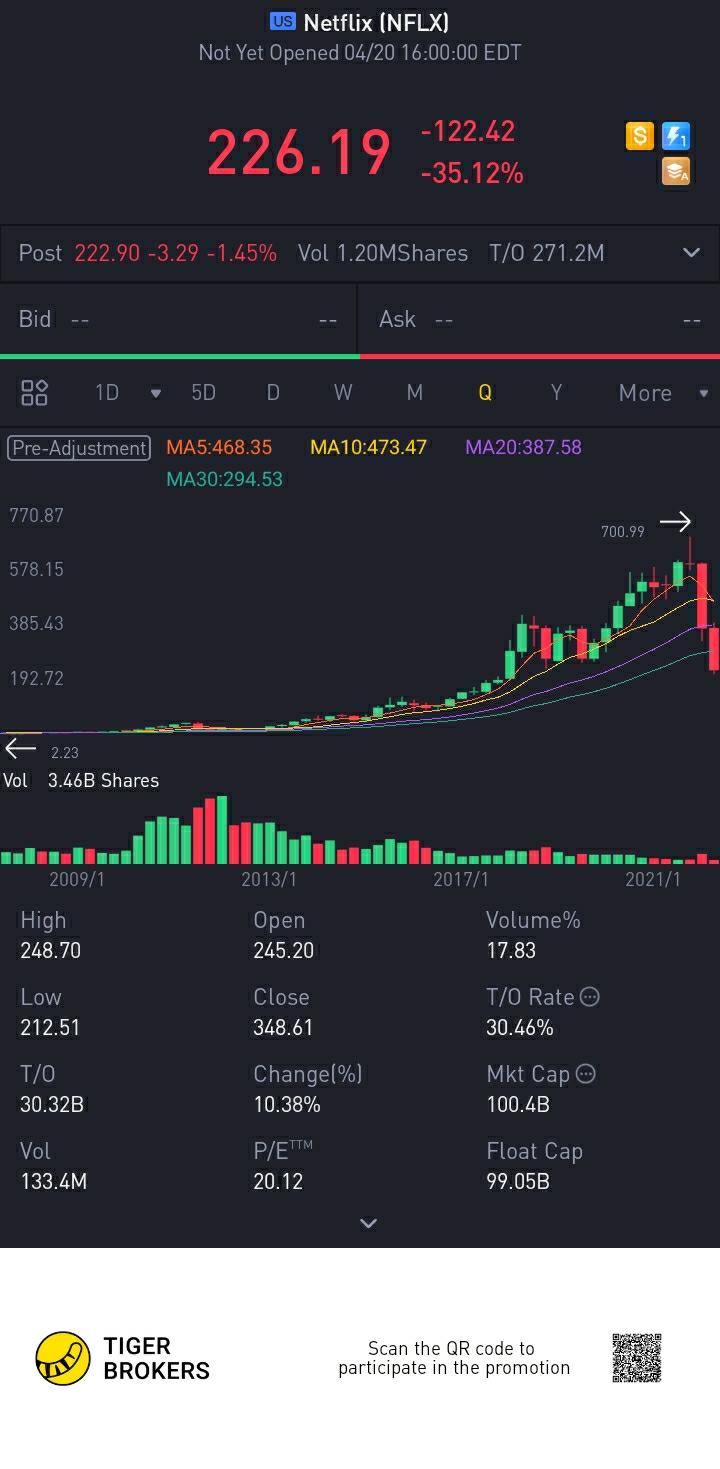The image size is (720, 1469).
Task: Switch to the daily D chart
Action: (x=273, y=393)
